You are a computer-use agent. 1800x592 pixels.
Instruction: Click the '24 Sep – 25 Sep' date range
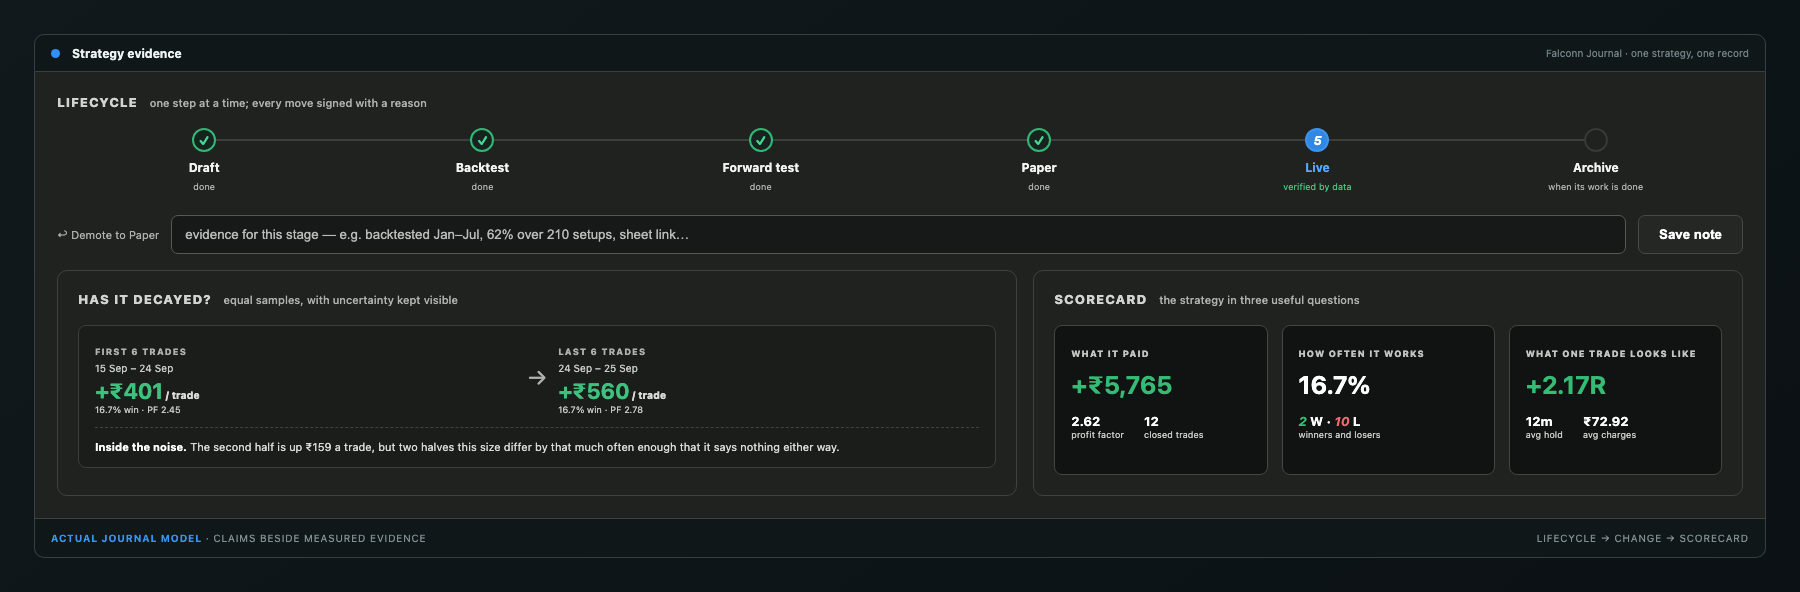coord(598,369)
